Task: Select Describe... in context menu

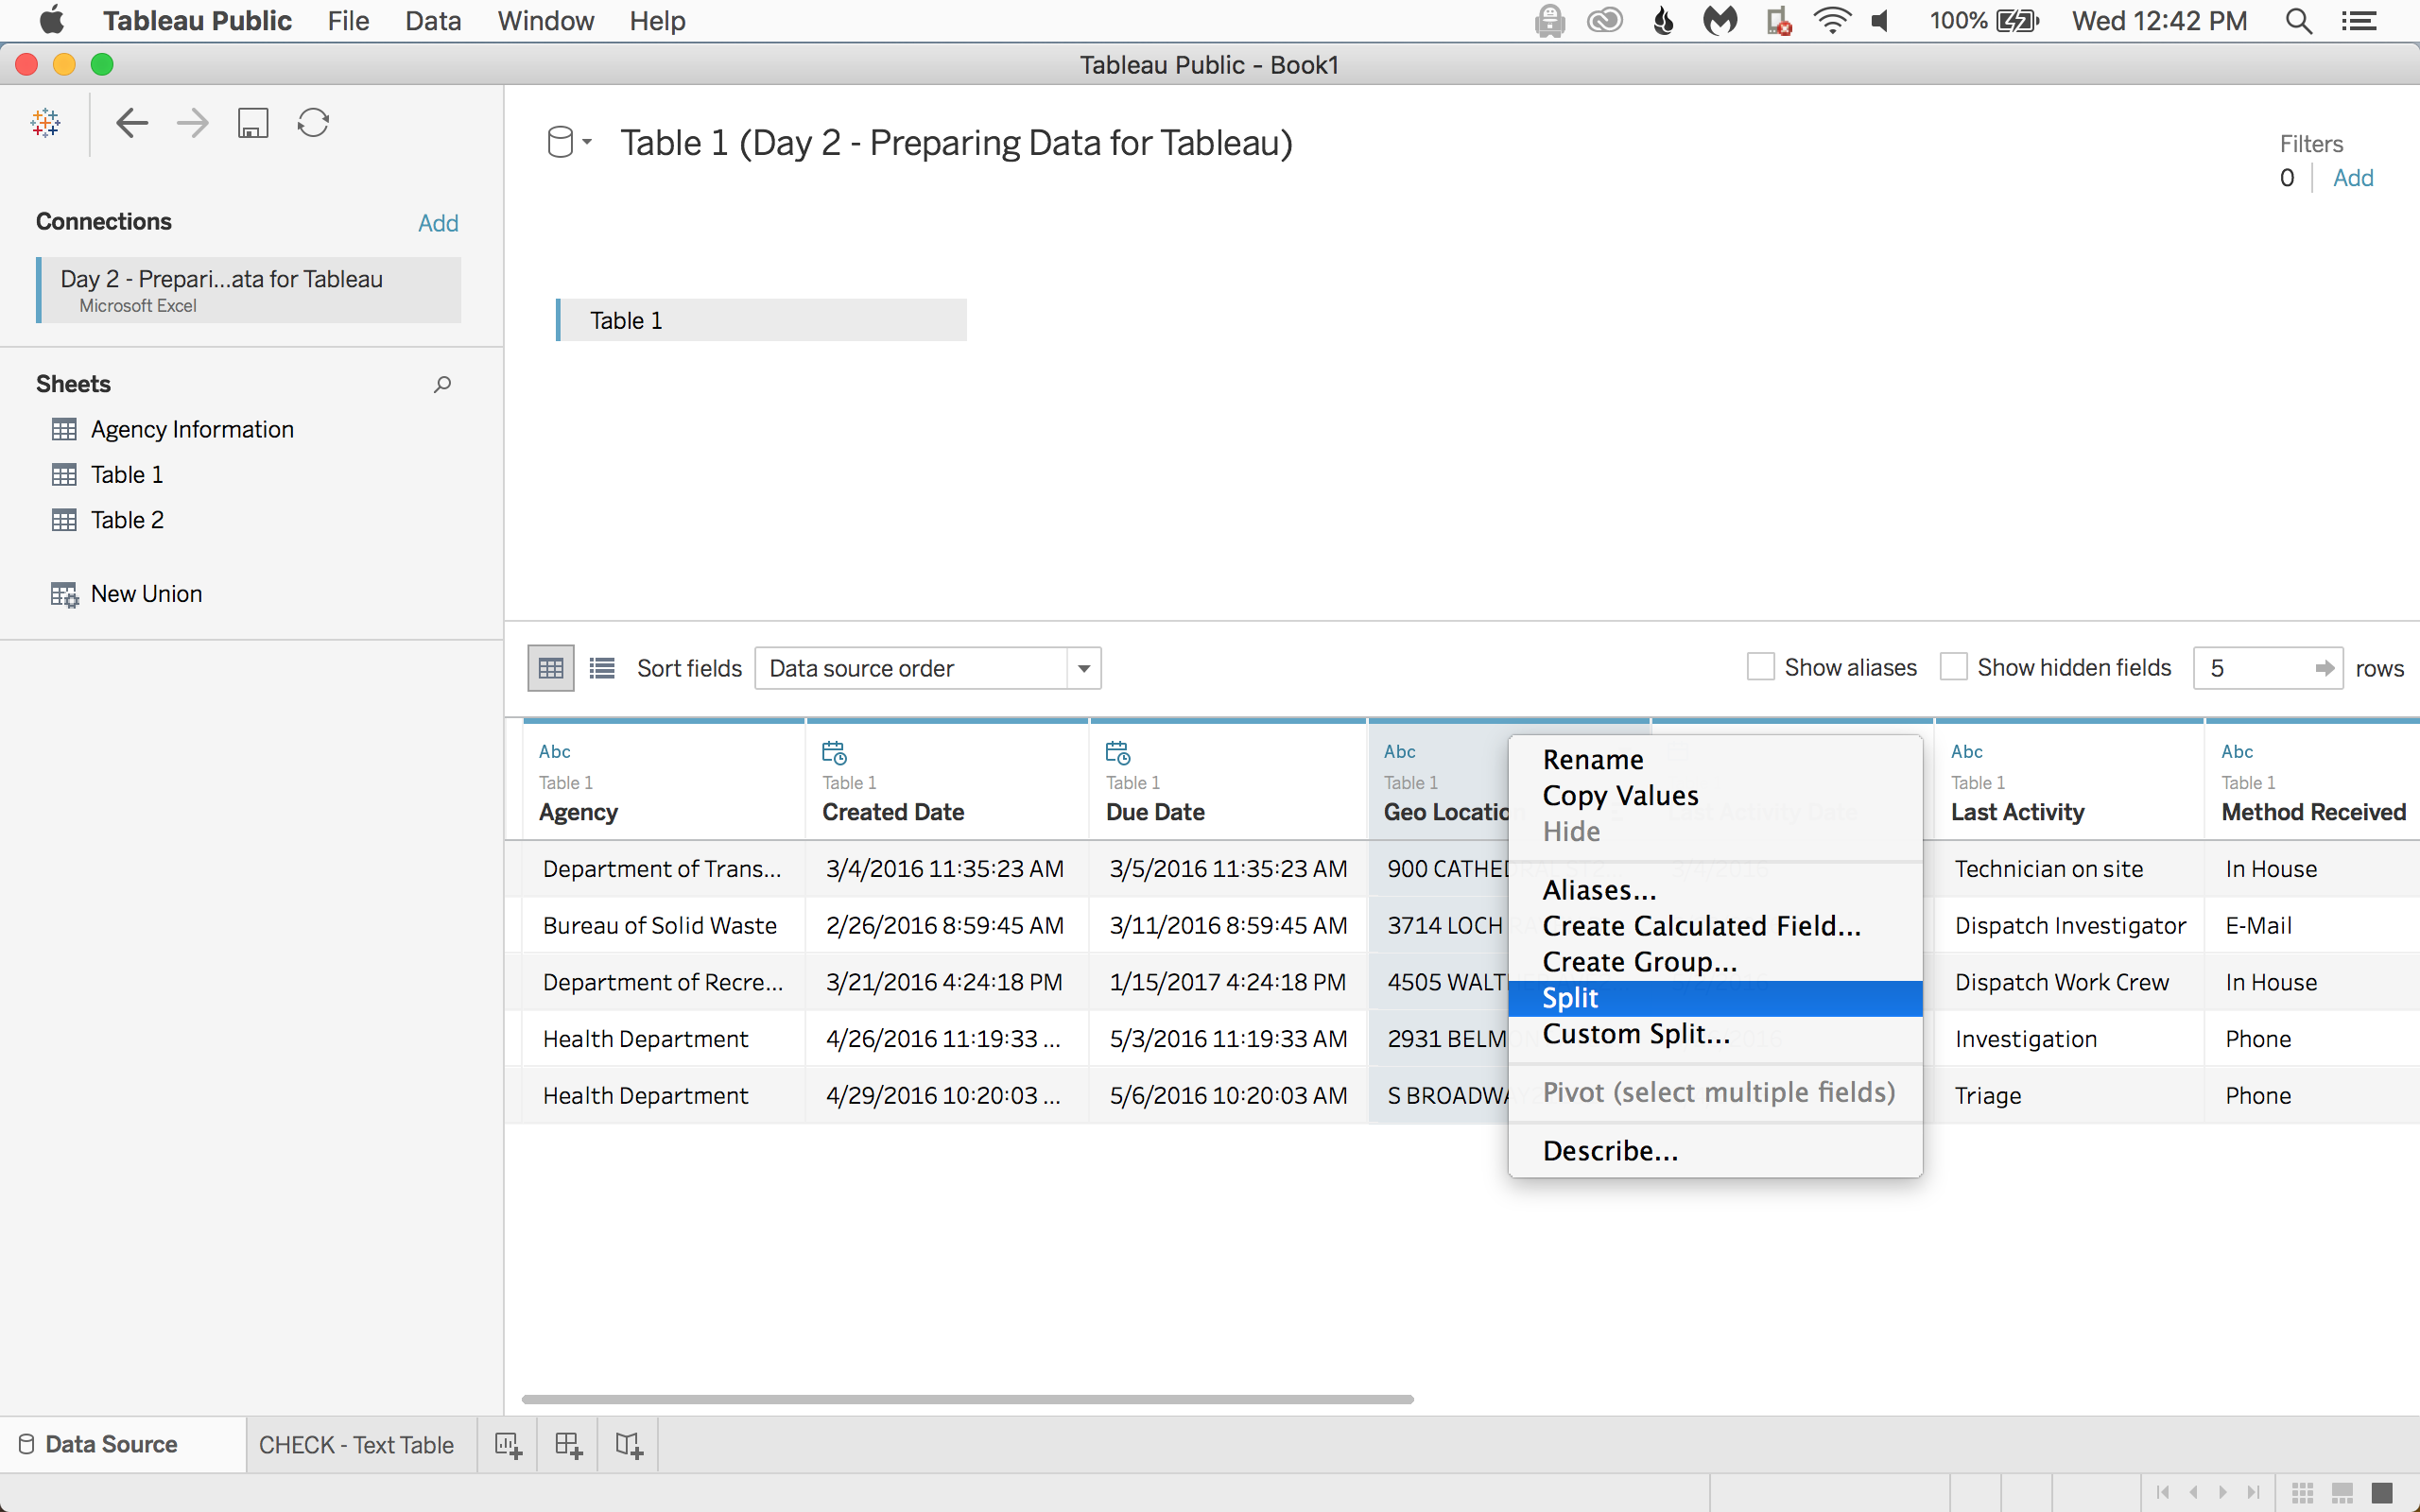Action: [1715, 1151]
